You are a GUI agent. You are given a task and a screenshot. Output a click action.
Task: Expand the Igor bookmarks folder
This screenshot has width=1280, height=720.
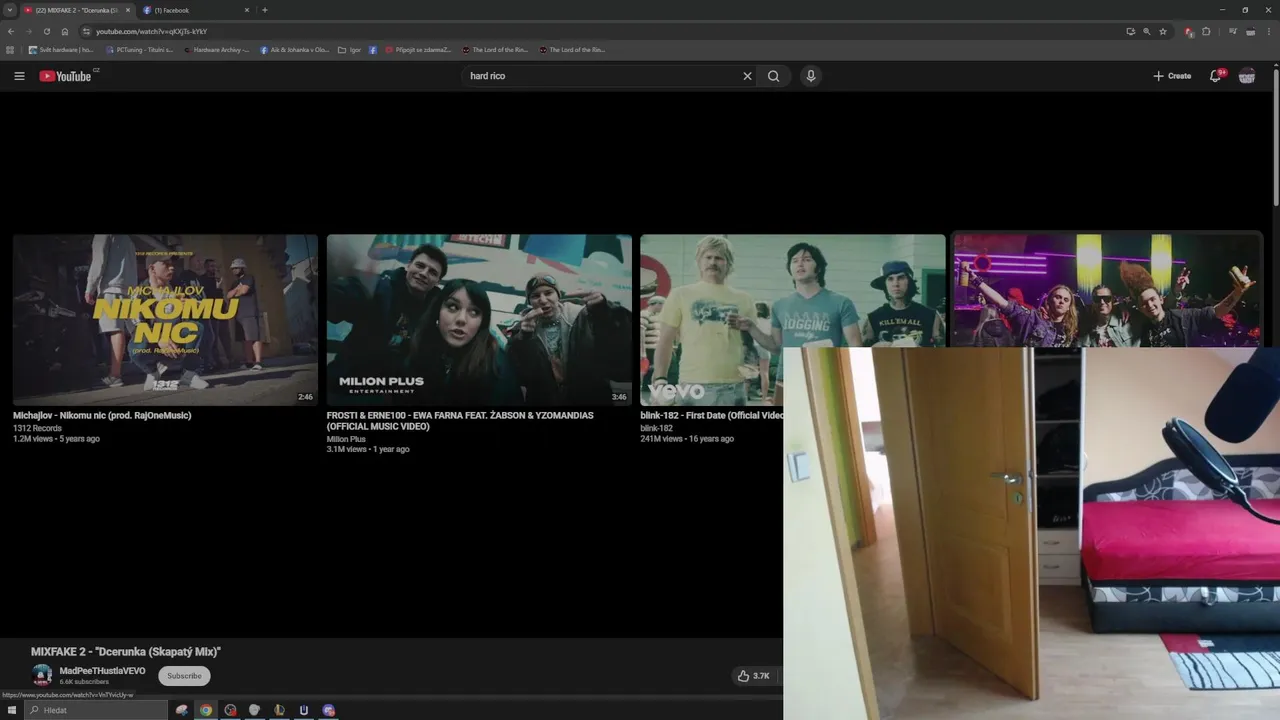point(349,50)
